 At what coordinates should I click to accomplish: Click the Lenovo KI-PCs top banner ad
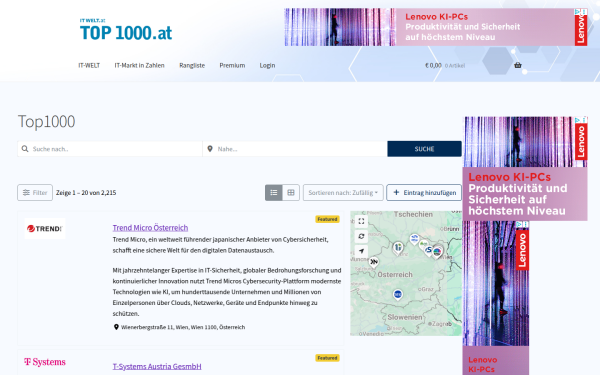[x=436, y=27]
